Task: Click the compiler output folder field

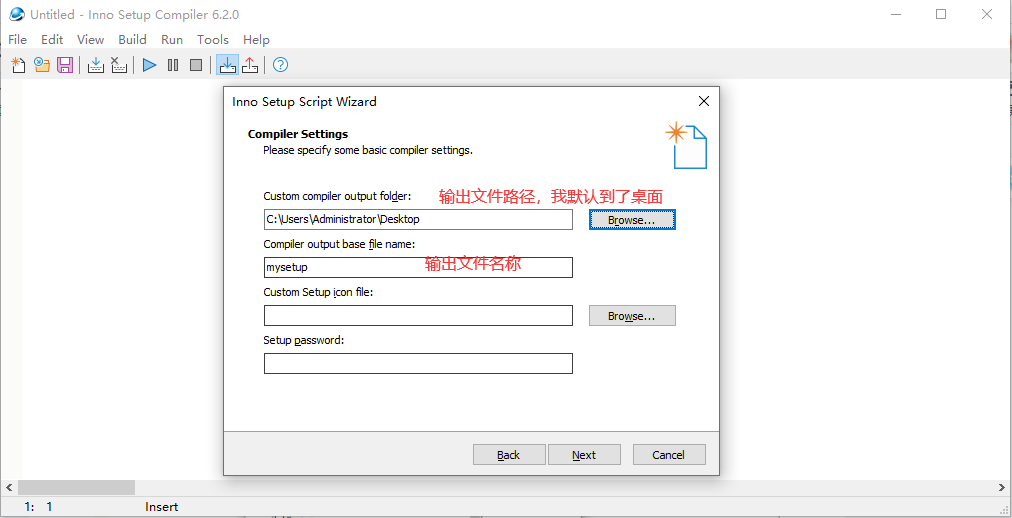Action: click(418, 219)
